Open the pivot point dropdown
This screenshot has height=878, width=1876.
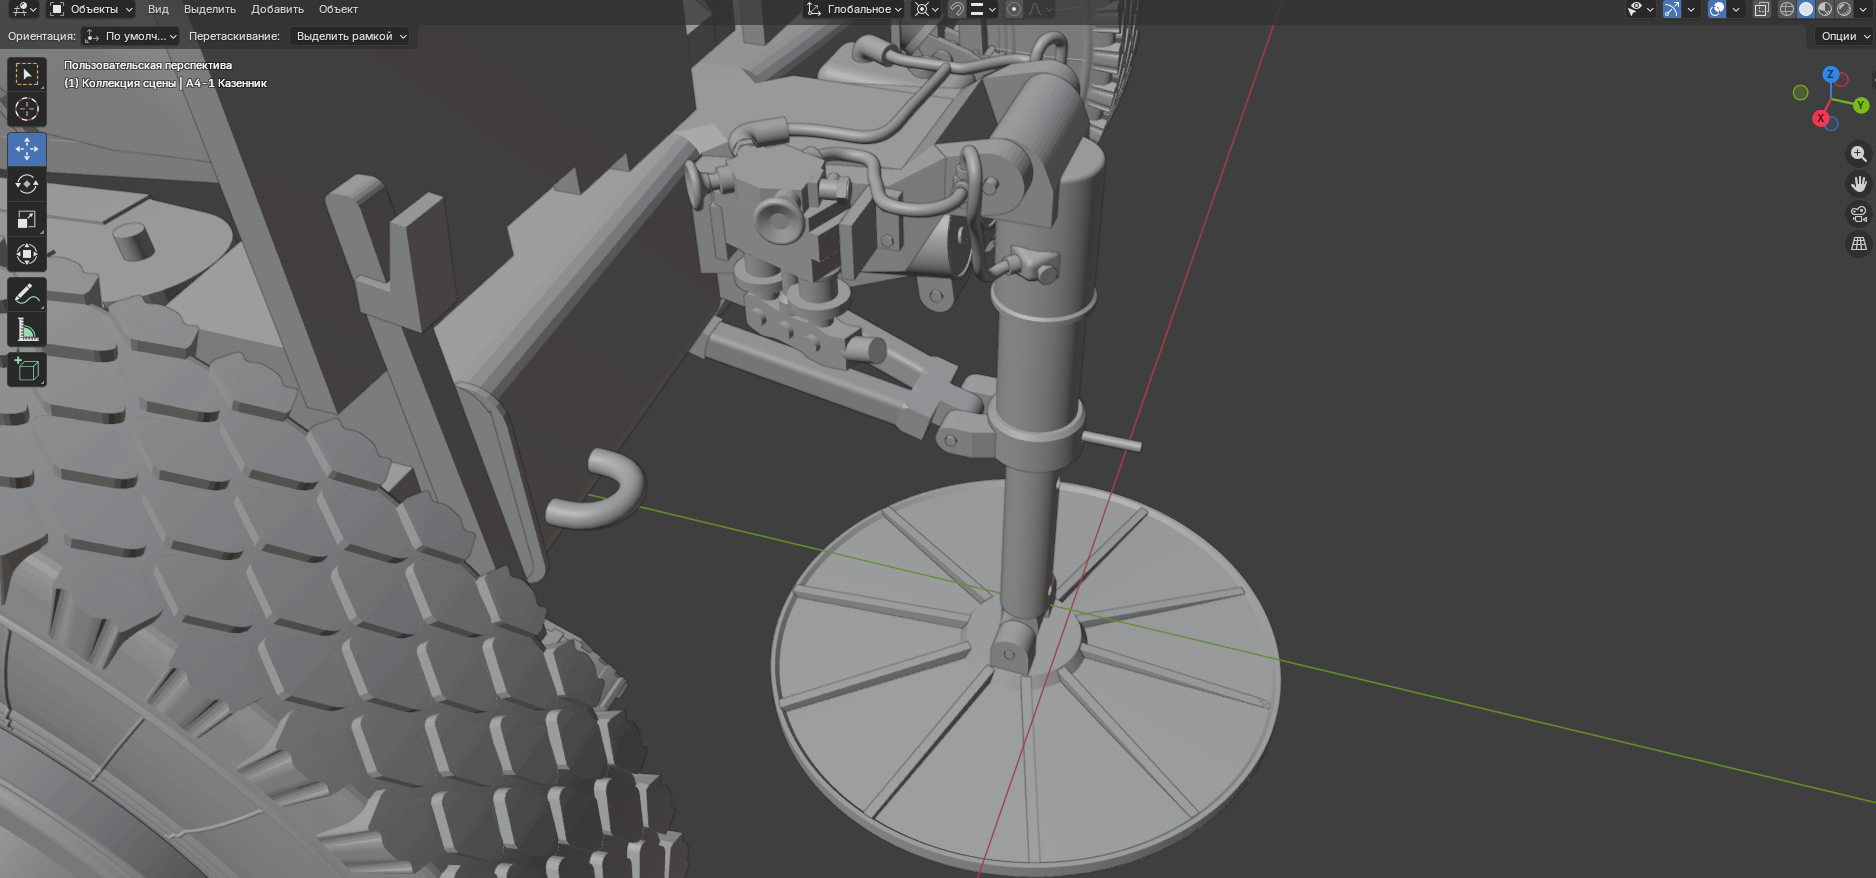pos(927,9)
